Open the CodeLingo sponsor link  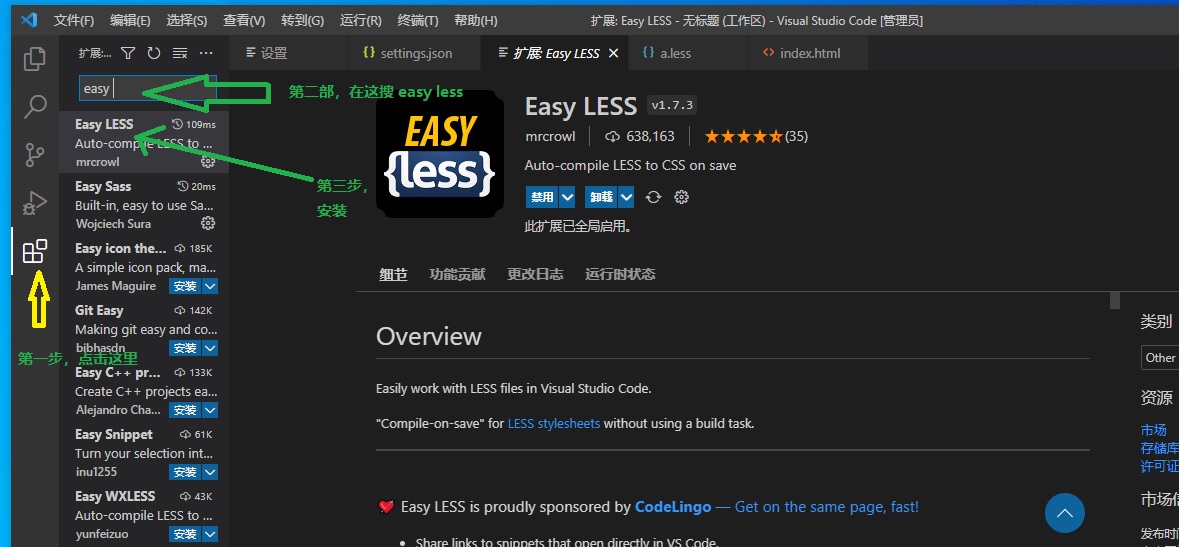[x=673, y=507]
